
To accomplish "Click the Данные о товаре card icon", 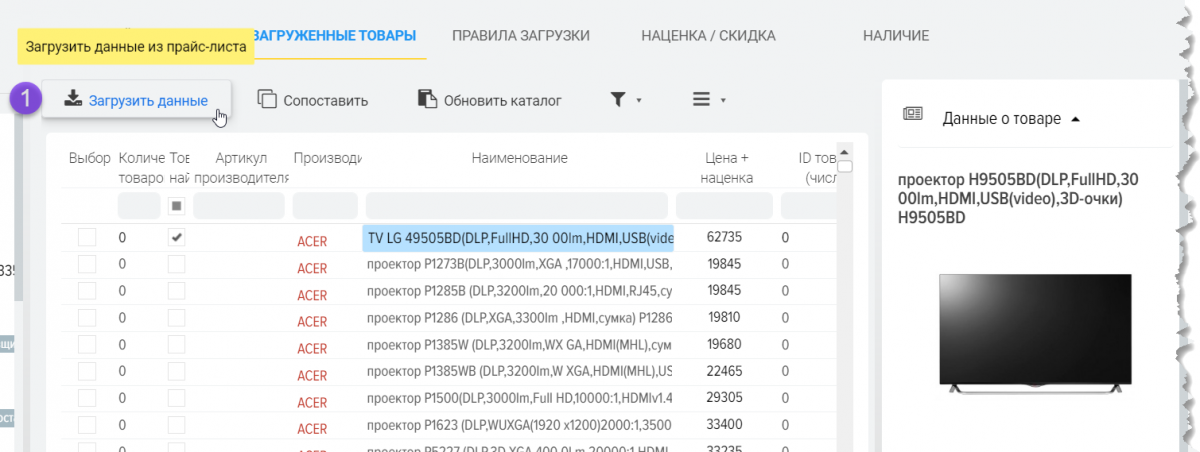I will (912, 115).
